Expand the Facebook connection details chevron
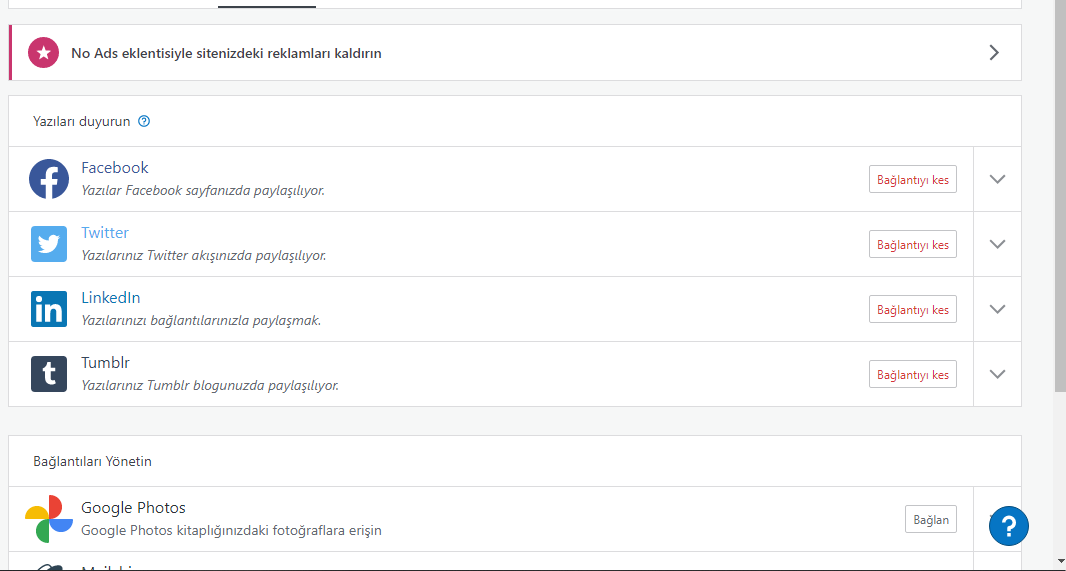Image resolution: width=1066 pixels, height=571 pixels. 997,179
